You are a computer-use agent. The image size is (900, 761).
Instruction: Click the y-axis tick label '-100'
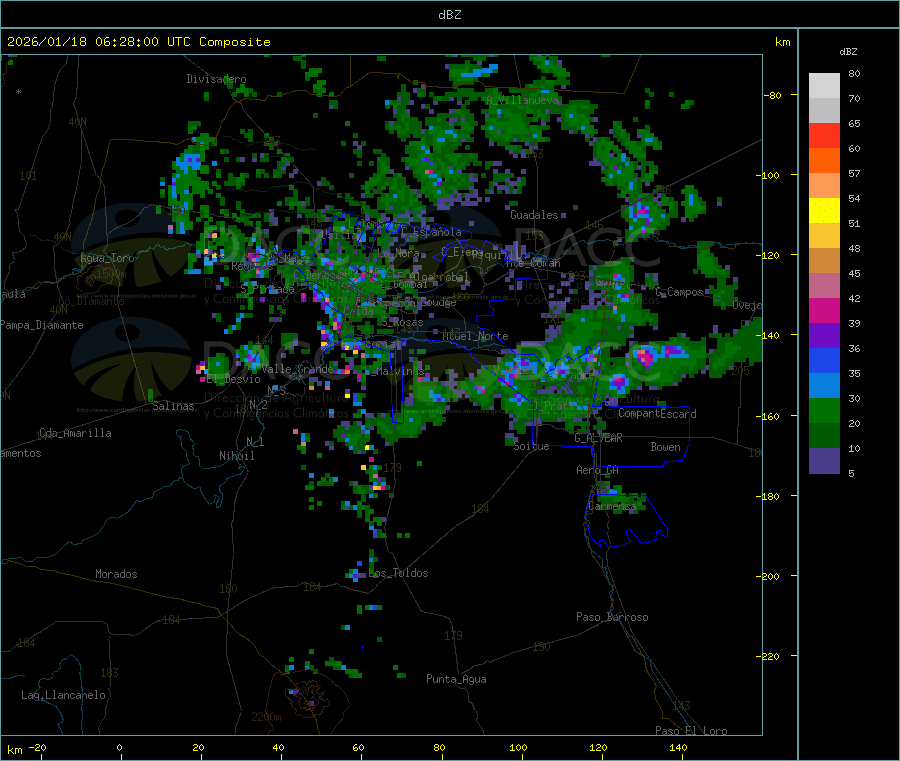(x=767, y=176)
